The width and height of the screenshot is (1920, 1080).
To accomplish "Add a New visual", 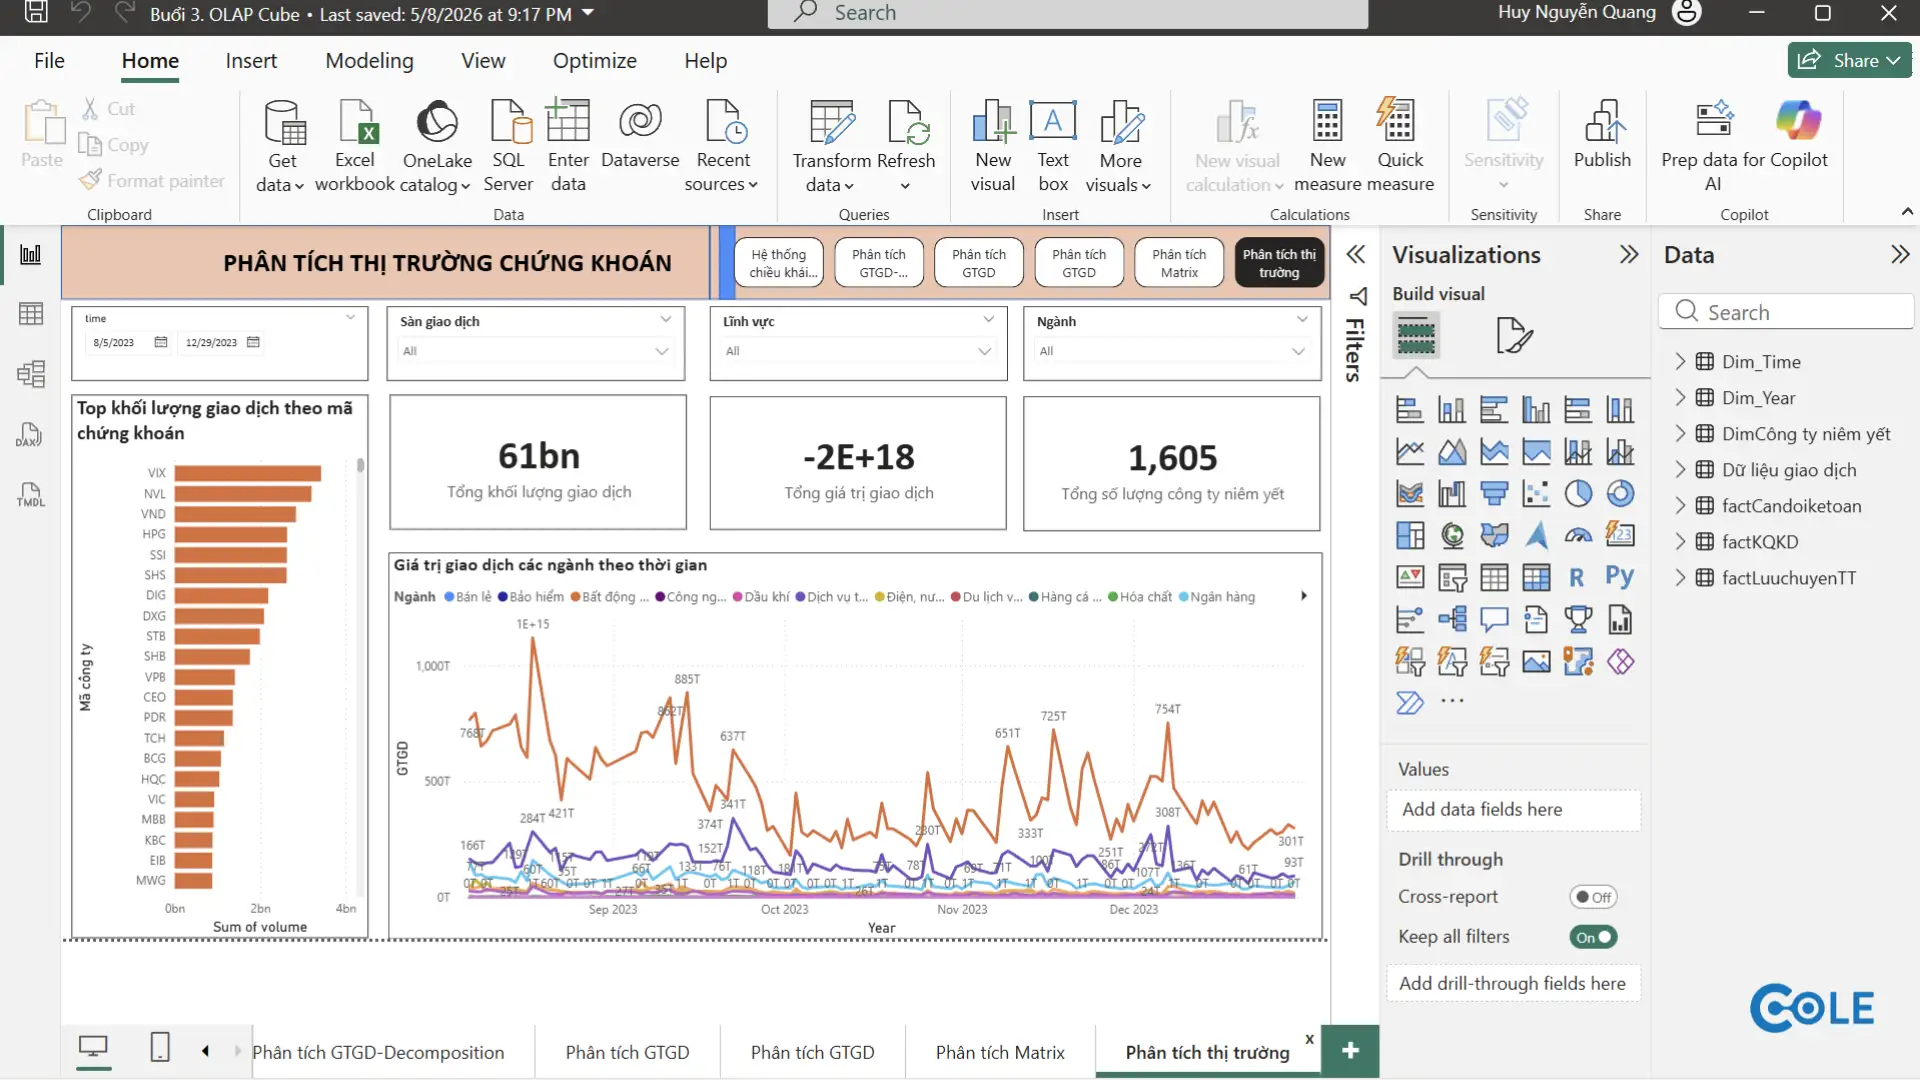I will point(993,146).
